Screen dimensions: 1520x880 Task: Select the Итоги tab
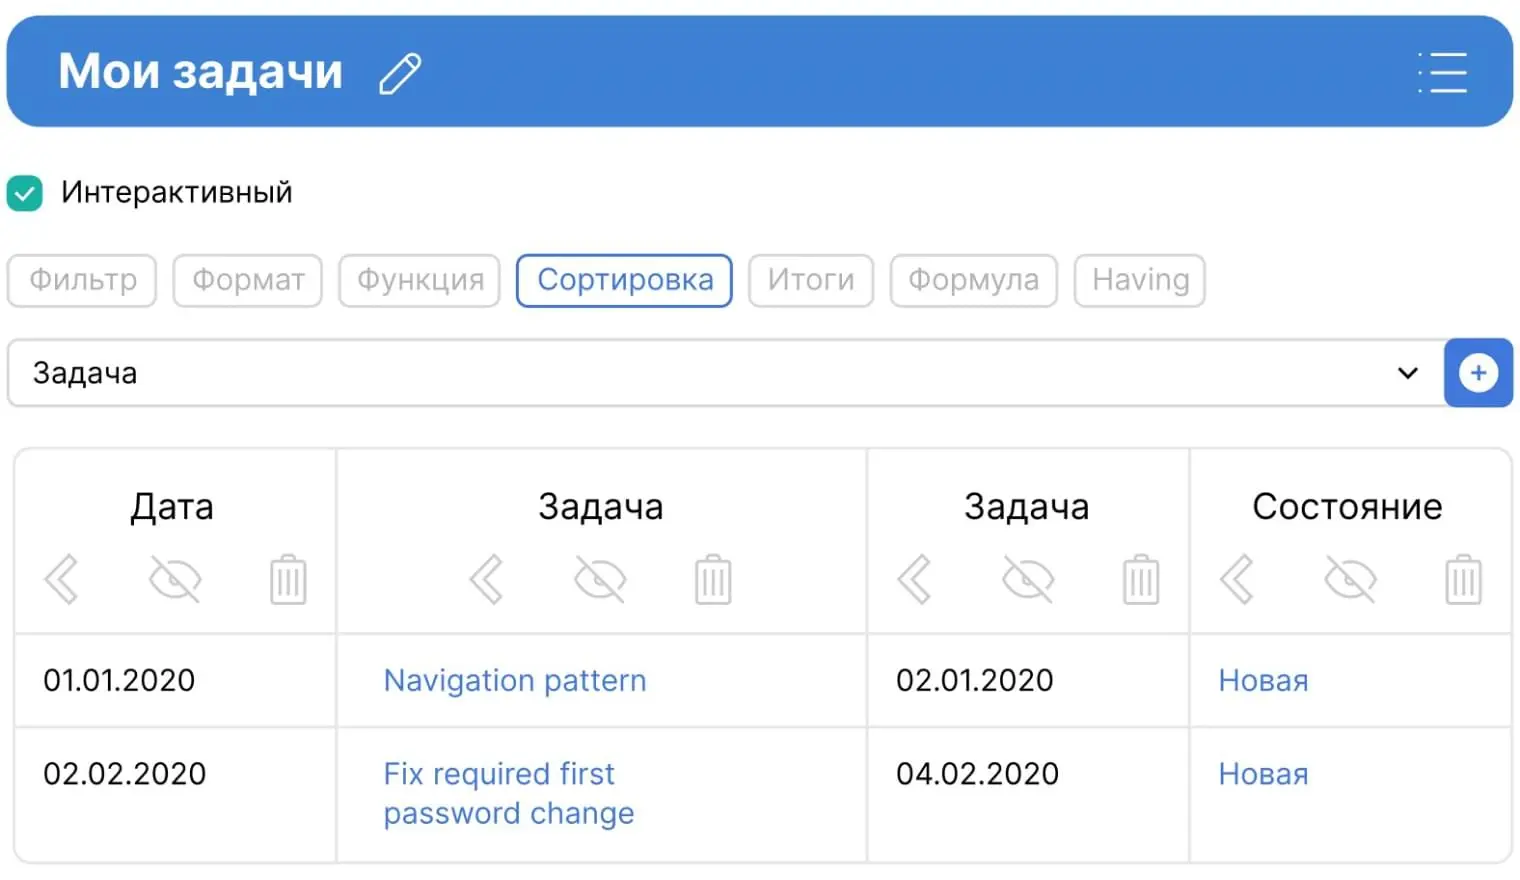click(x=811, y=280)
